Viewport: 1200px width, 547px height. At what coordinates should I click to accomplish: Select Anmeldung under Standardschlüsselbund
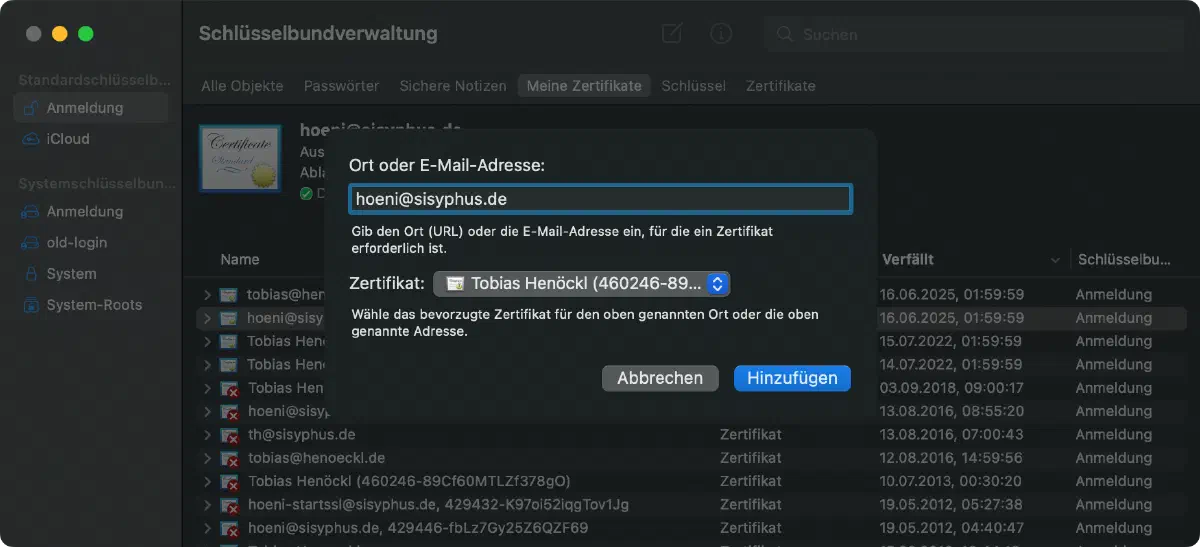point(91,108)
